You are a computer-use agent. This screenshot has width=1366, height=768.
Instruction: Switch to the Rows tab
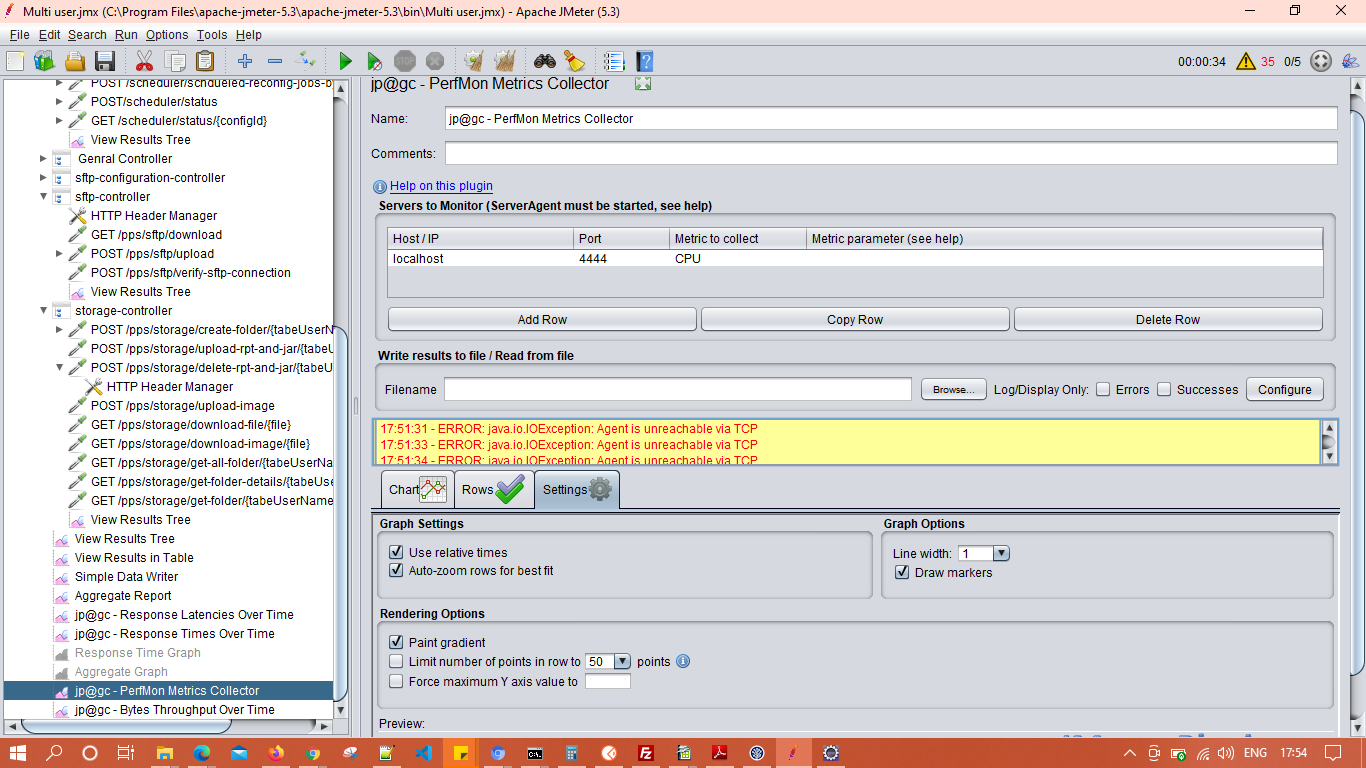(493, 490)
